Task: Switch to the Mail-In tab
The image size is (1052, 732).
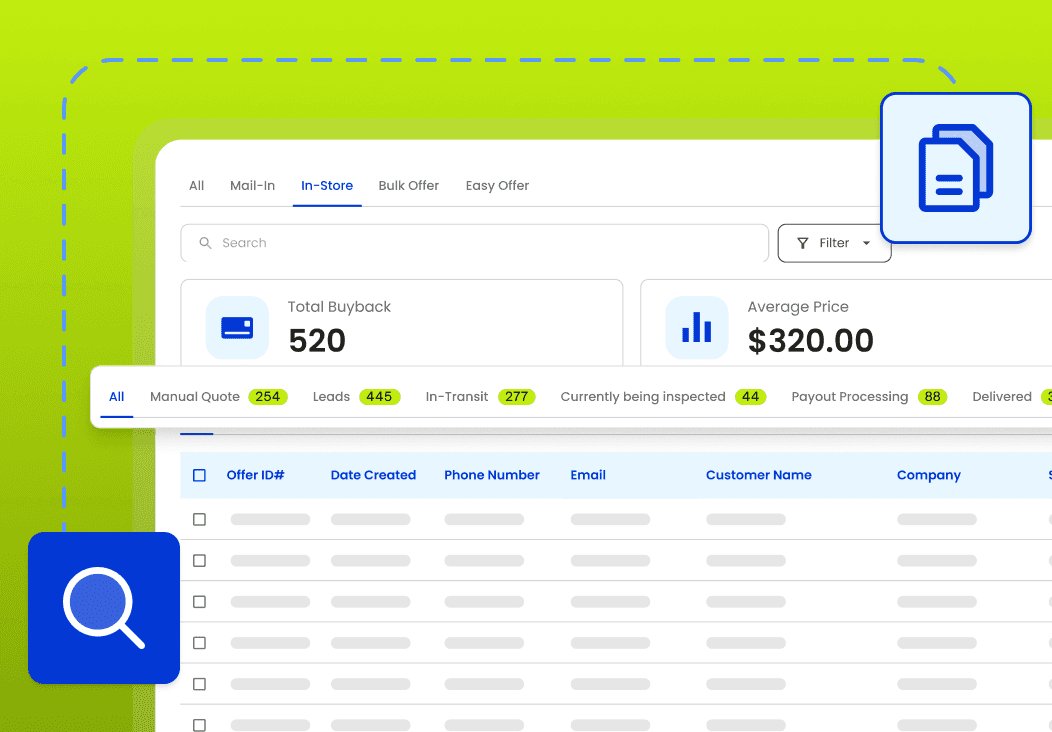Action: [x=252, y=186]
